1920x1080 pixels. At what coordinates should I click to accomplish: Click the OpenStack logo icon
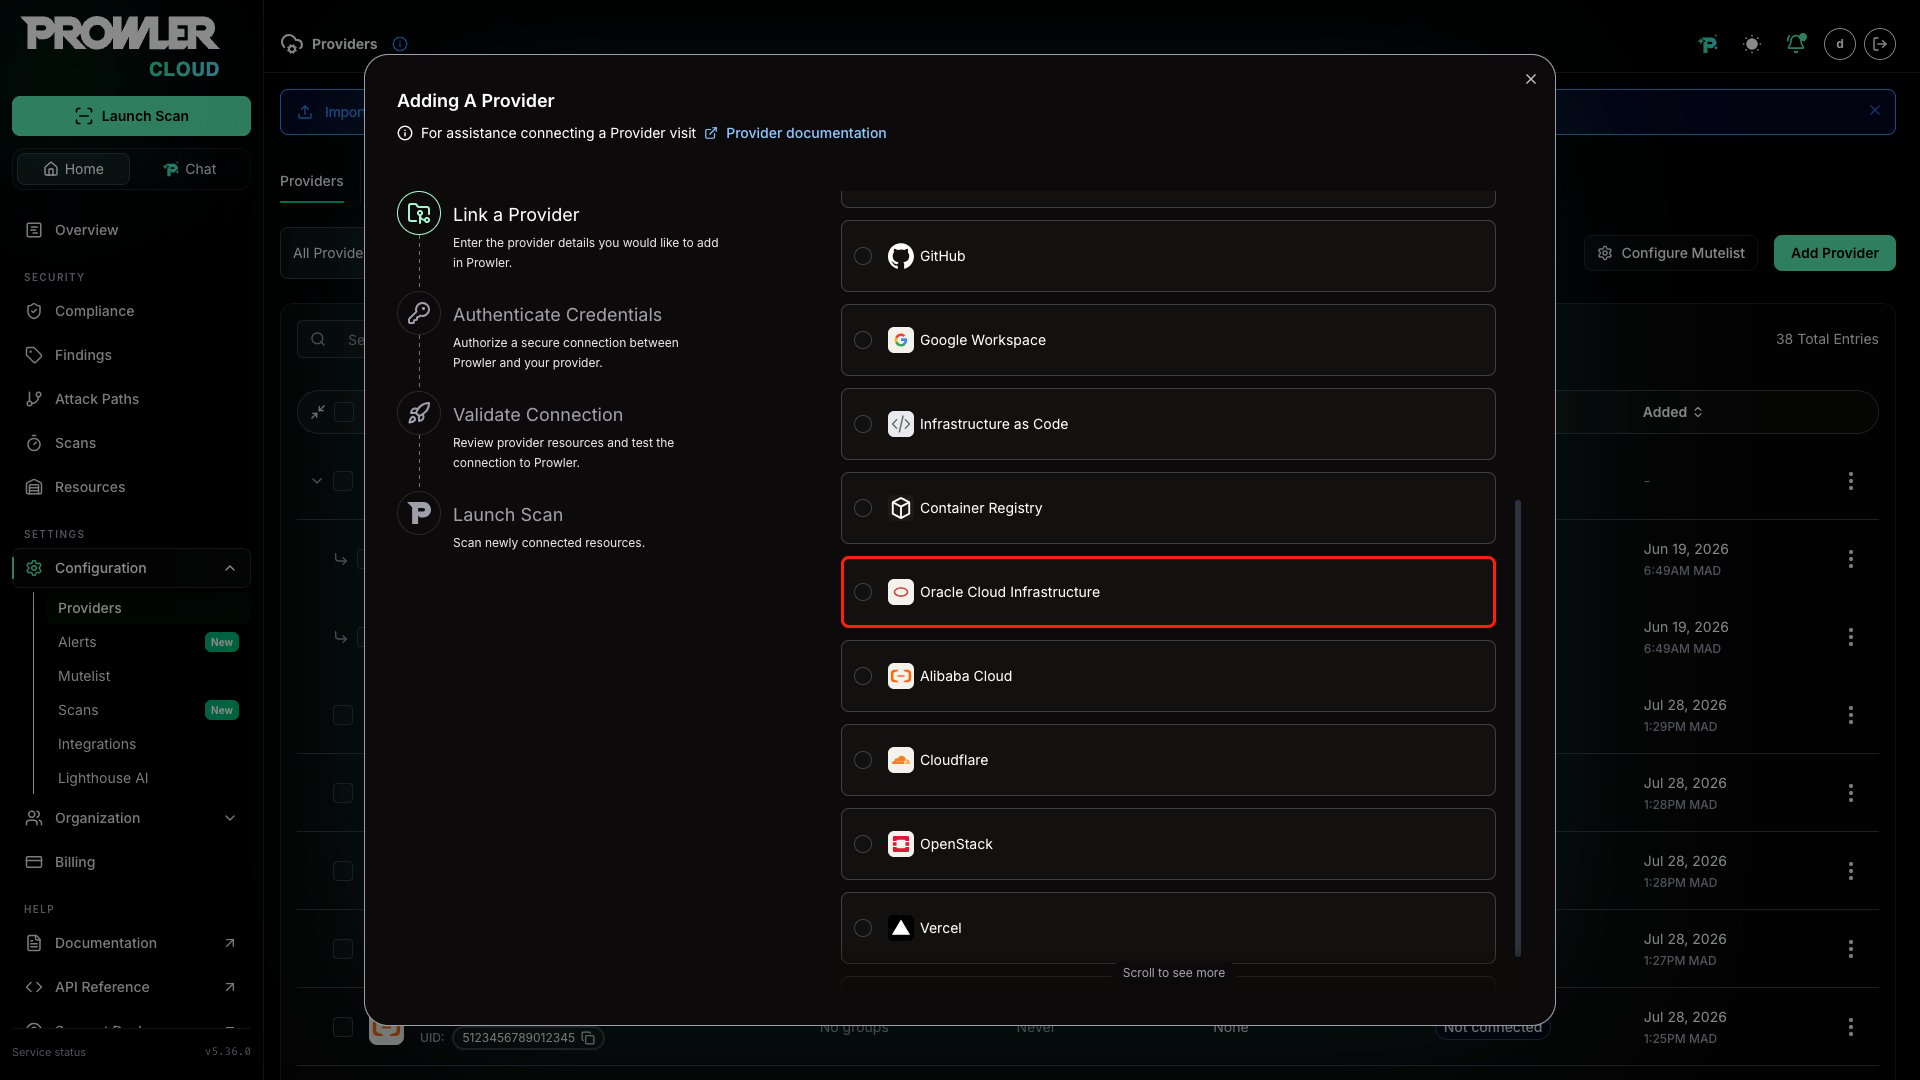901,844
